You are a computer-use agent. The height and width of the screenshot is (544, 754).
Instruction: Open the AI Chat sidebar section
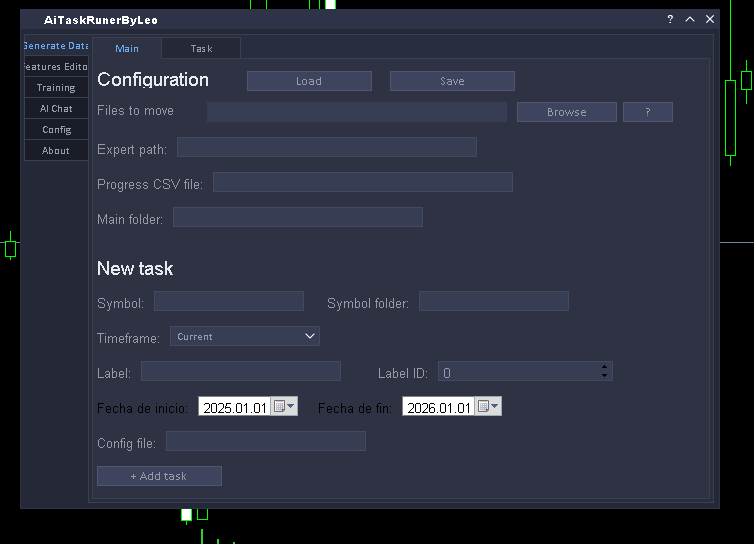(56, 109)
